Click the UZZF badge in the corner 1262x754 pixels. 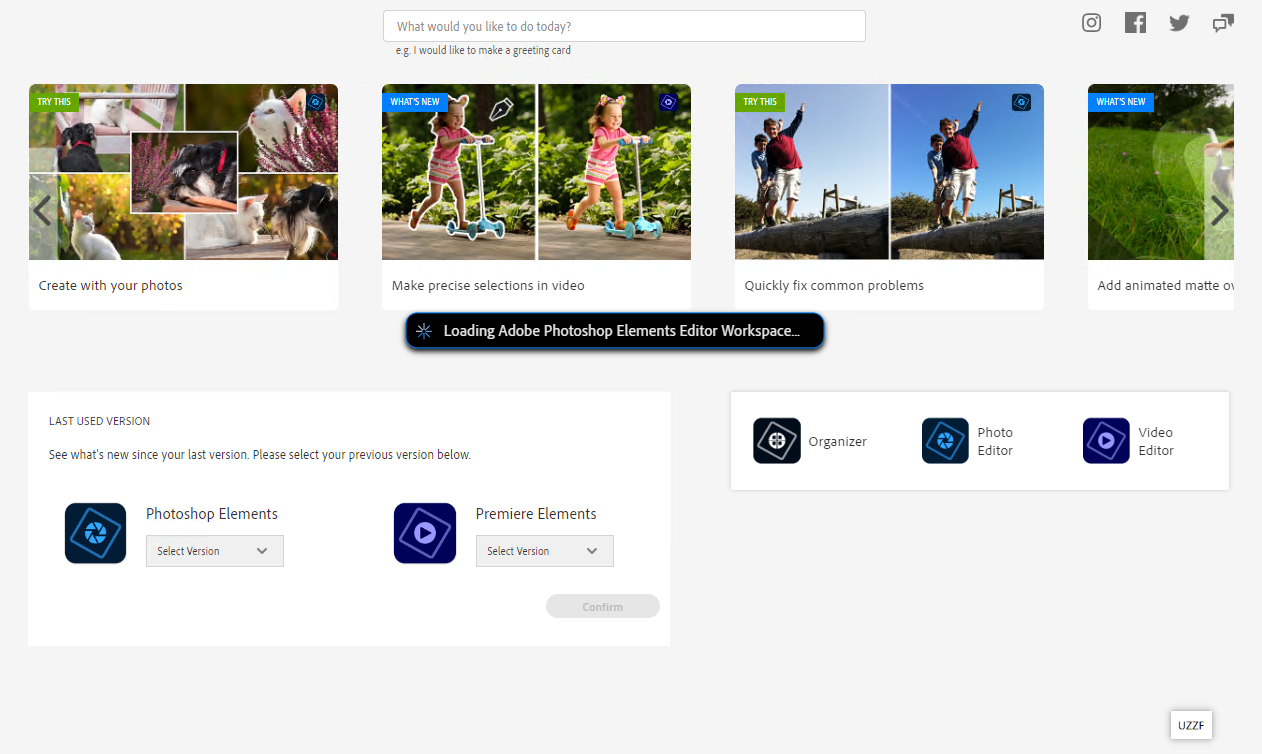tap(1191, 725)
